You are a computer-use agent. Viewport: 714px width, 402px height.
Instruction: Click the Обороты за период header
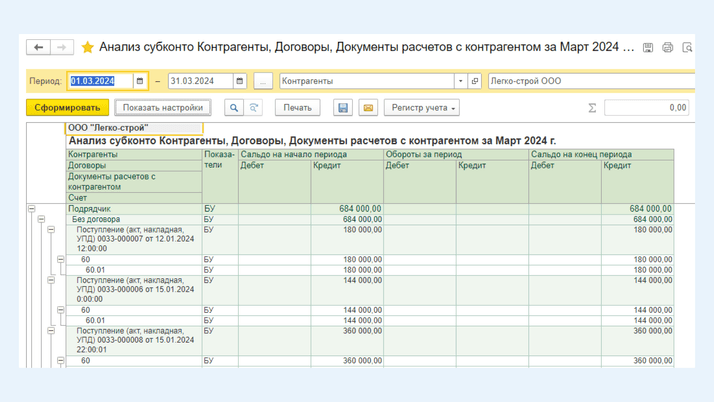tap(456, 154)
